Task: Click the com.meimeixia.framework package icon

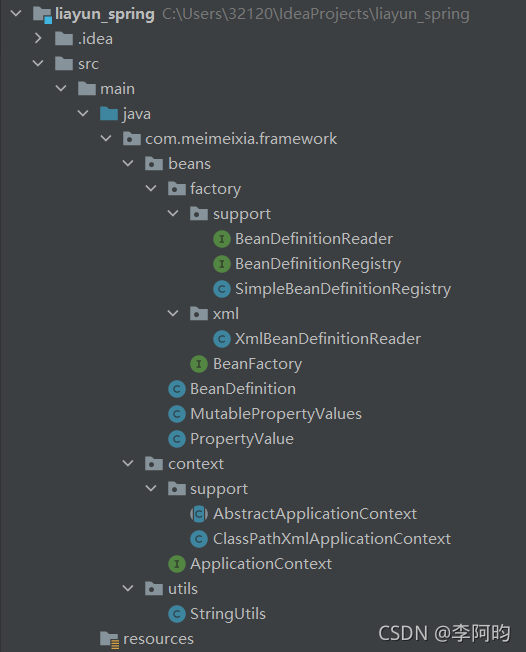Action: pyautogui.click(x=132, y=138)
